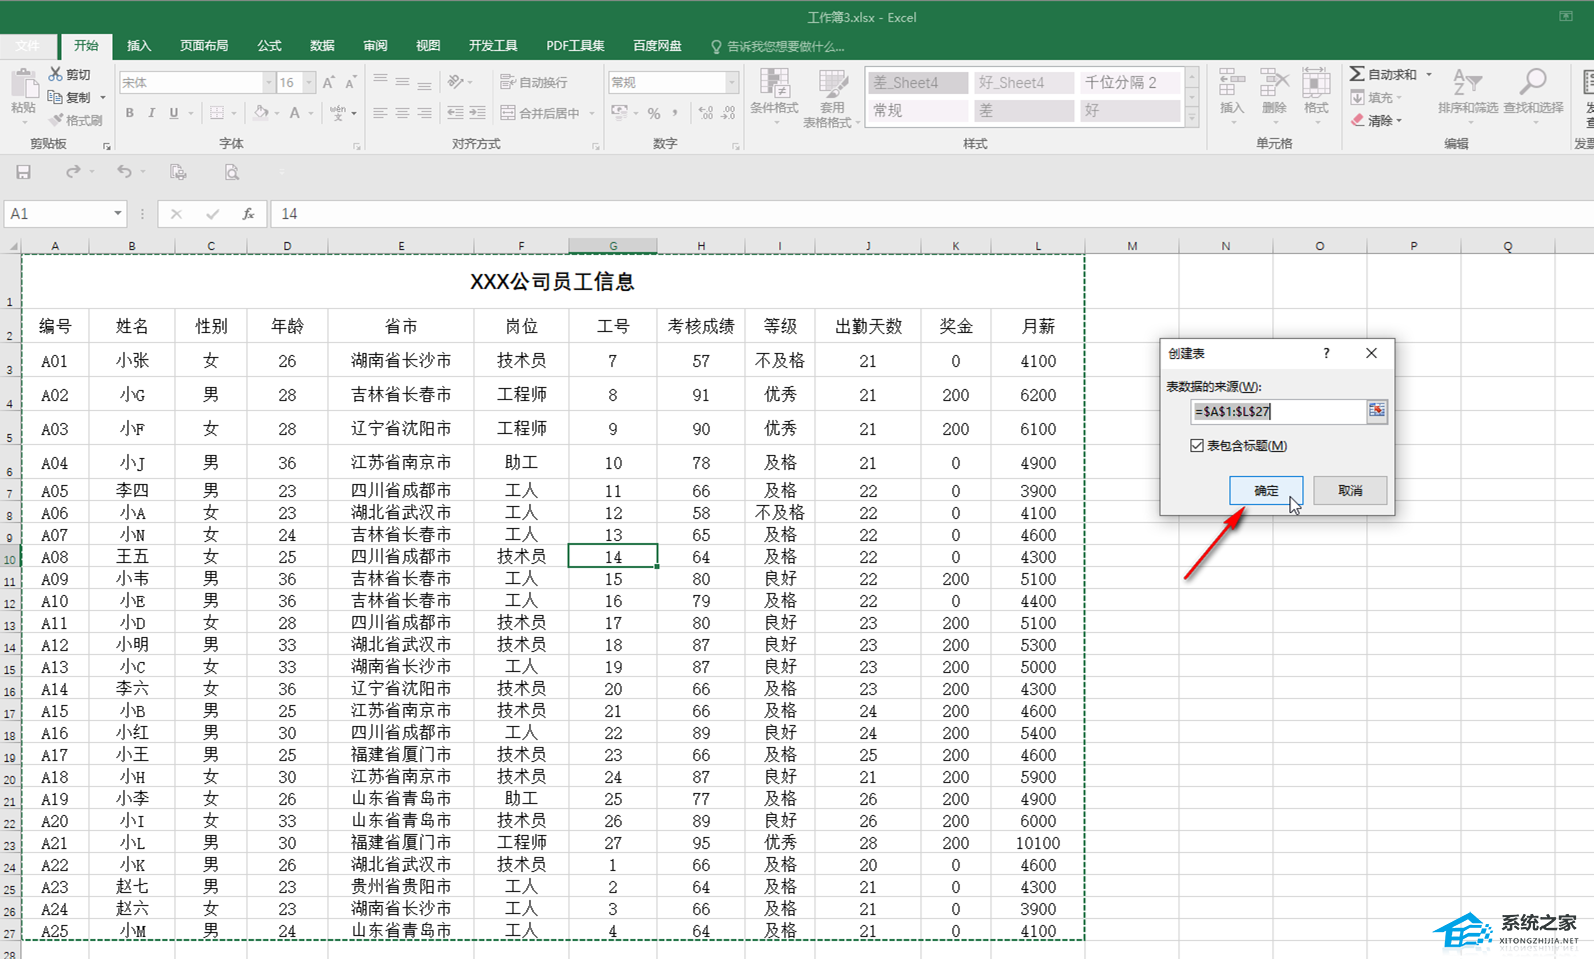
Task: Click the range selector icon in Create Table dialog
Action: [1377, 411]
